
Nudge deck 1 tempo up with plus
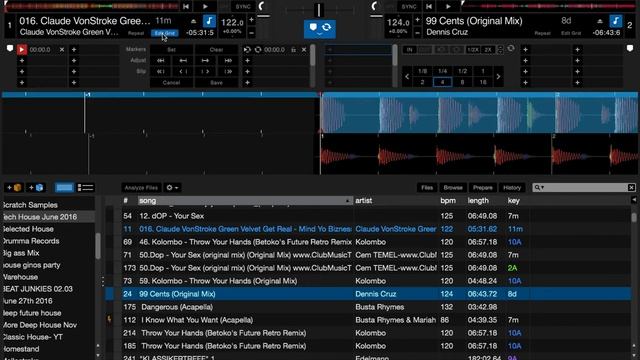click(251, 20)
